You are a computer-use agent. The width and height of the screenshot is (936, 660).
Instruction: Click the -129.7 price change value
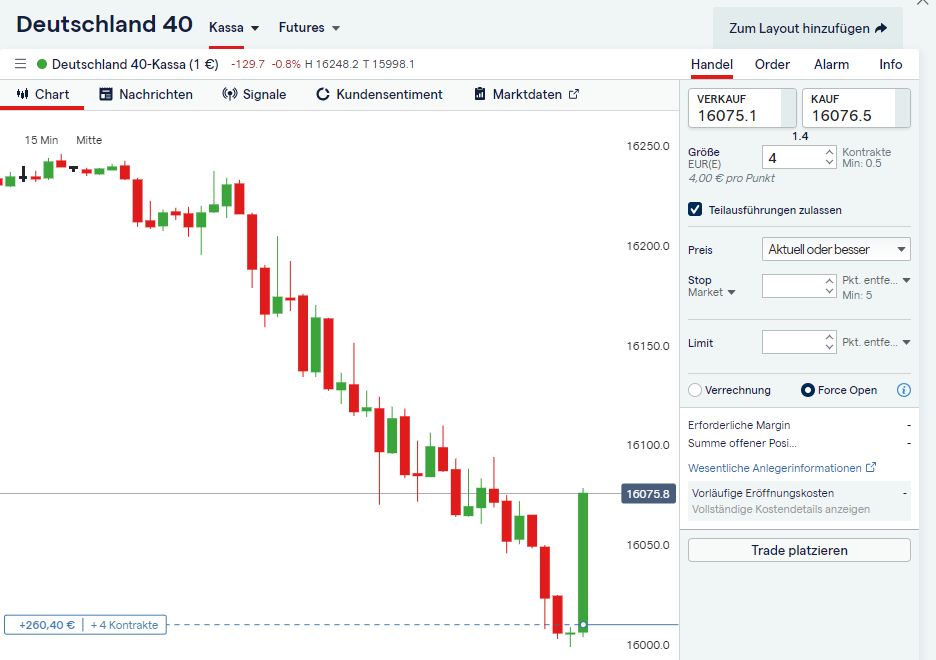click(x=248, y=64)
